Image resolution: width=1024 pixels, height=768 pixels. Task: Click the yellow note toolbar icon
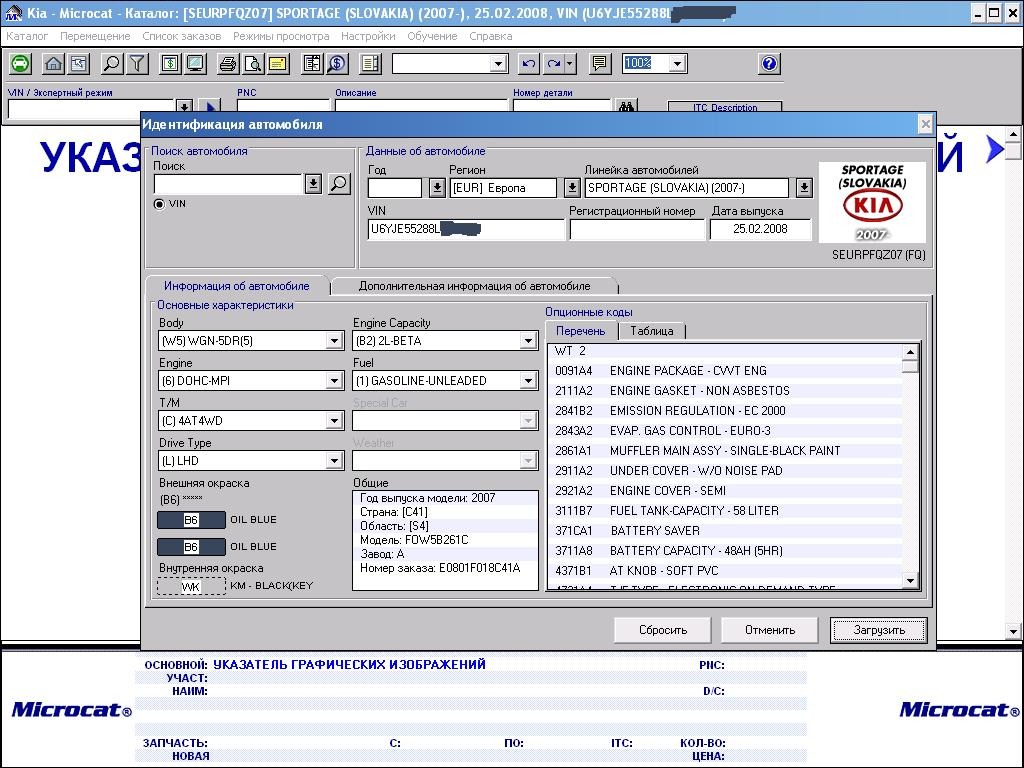coord(278,63)
